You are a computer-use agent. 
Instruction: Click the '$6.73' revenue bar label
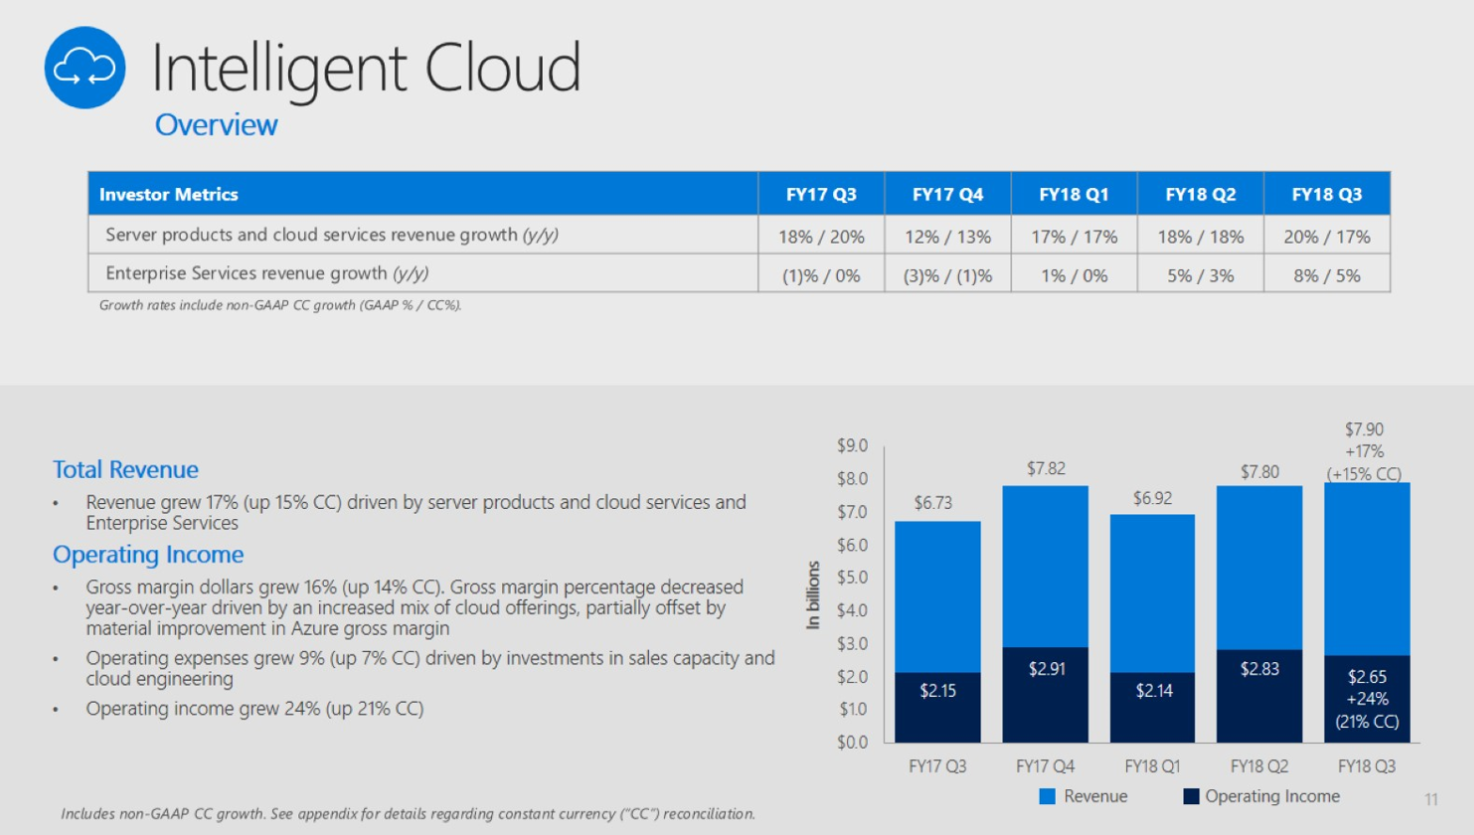coord(933,503)
